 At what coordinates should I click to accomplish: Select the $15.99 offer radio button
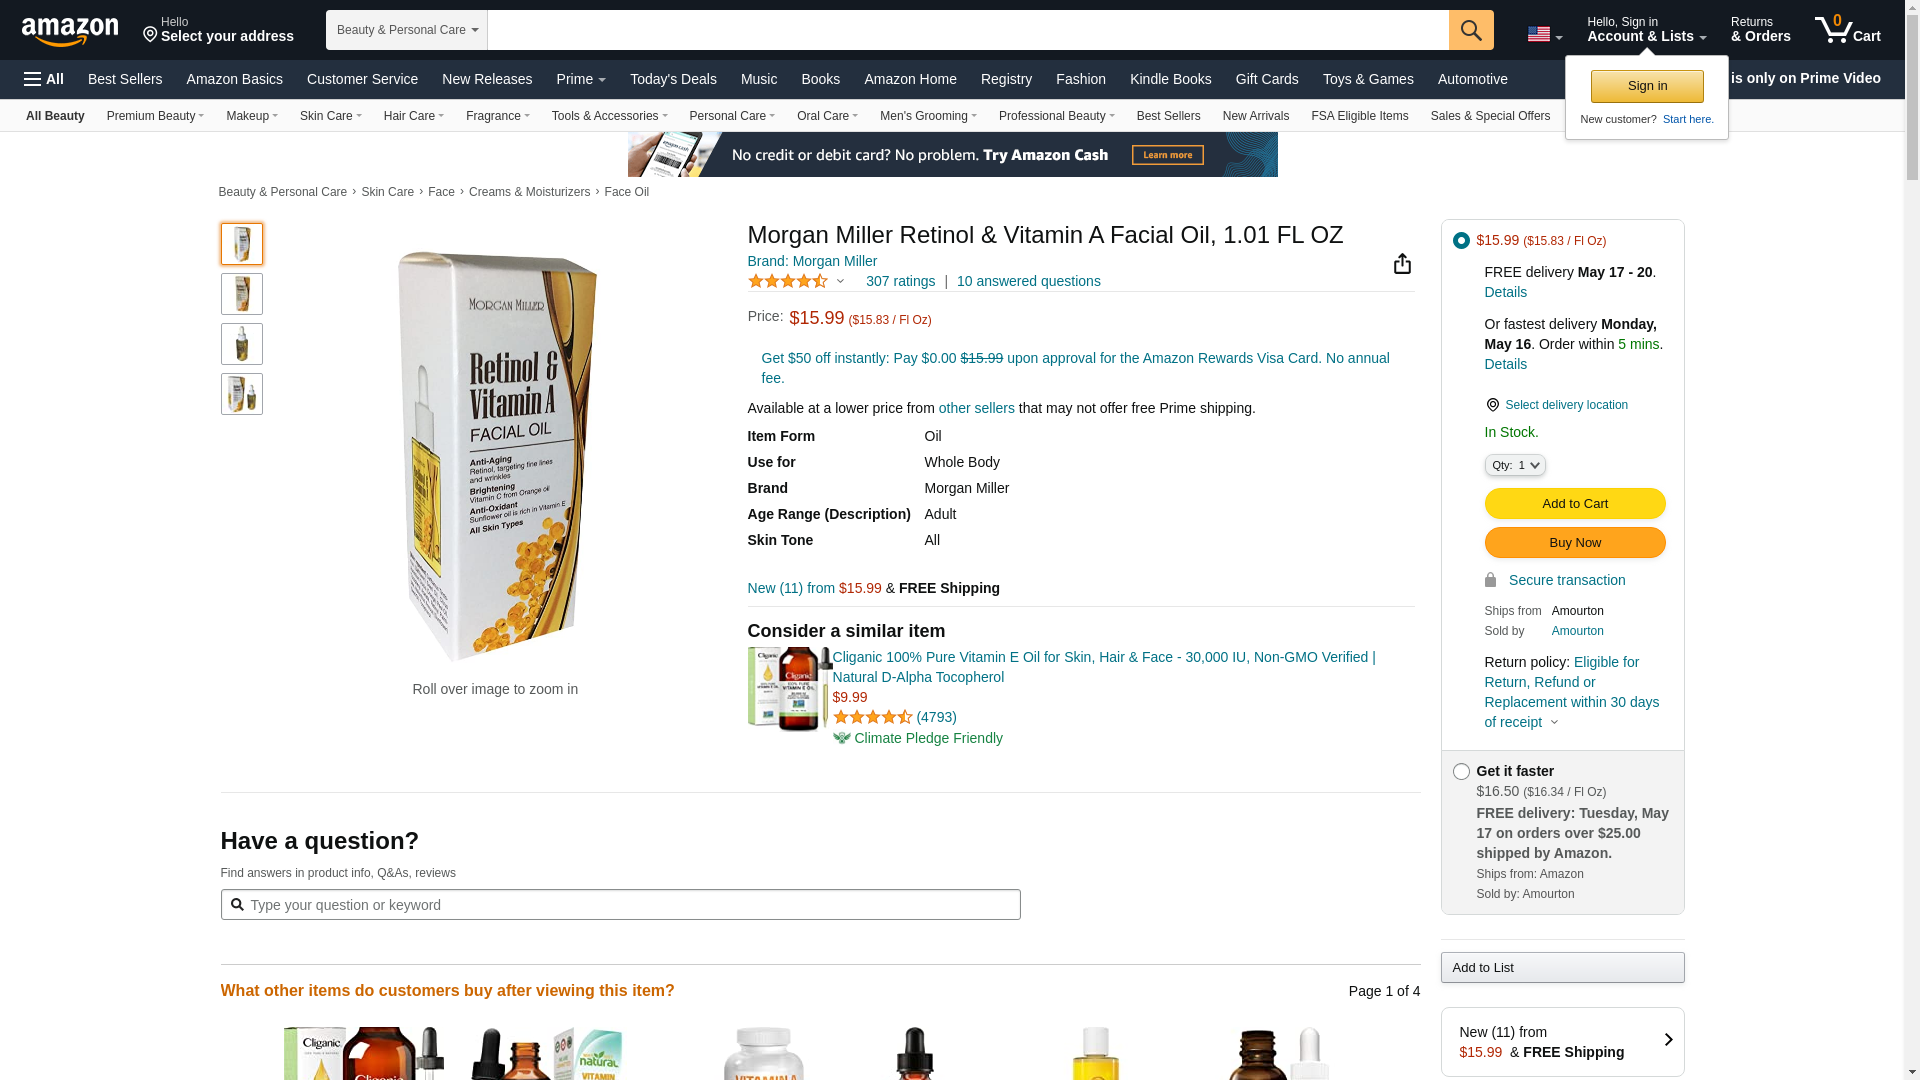[x=1461, y=241]
